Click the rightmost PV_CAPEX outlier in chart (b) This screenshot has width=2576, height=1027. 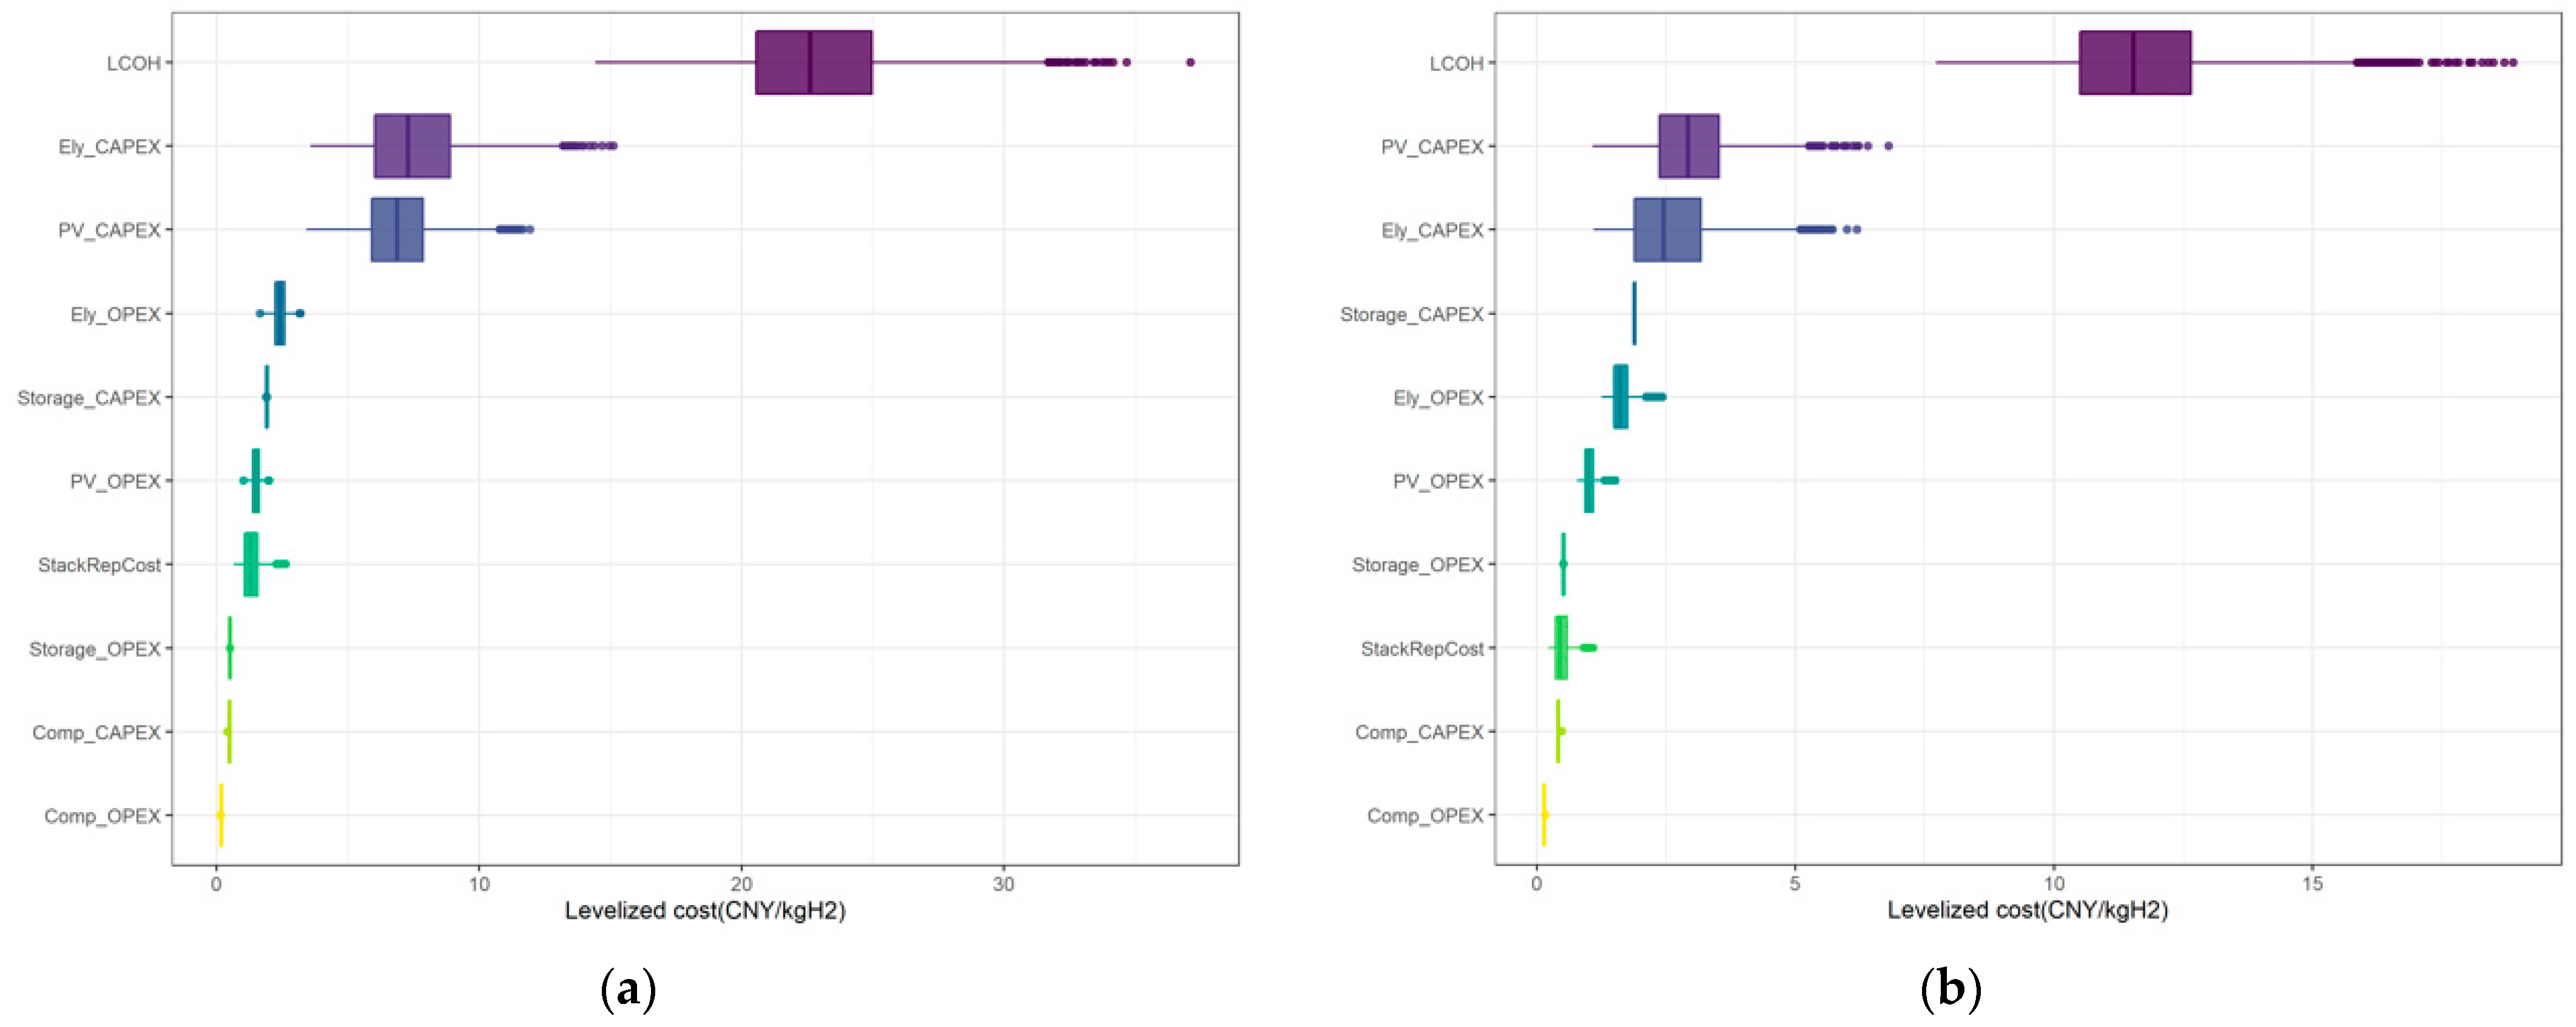[x=1888, y=146]
